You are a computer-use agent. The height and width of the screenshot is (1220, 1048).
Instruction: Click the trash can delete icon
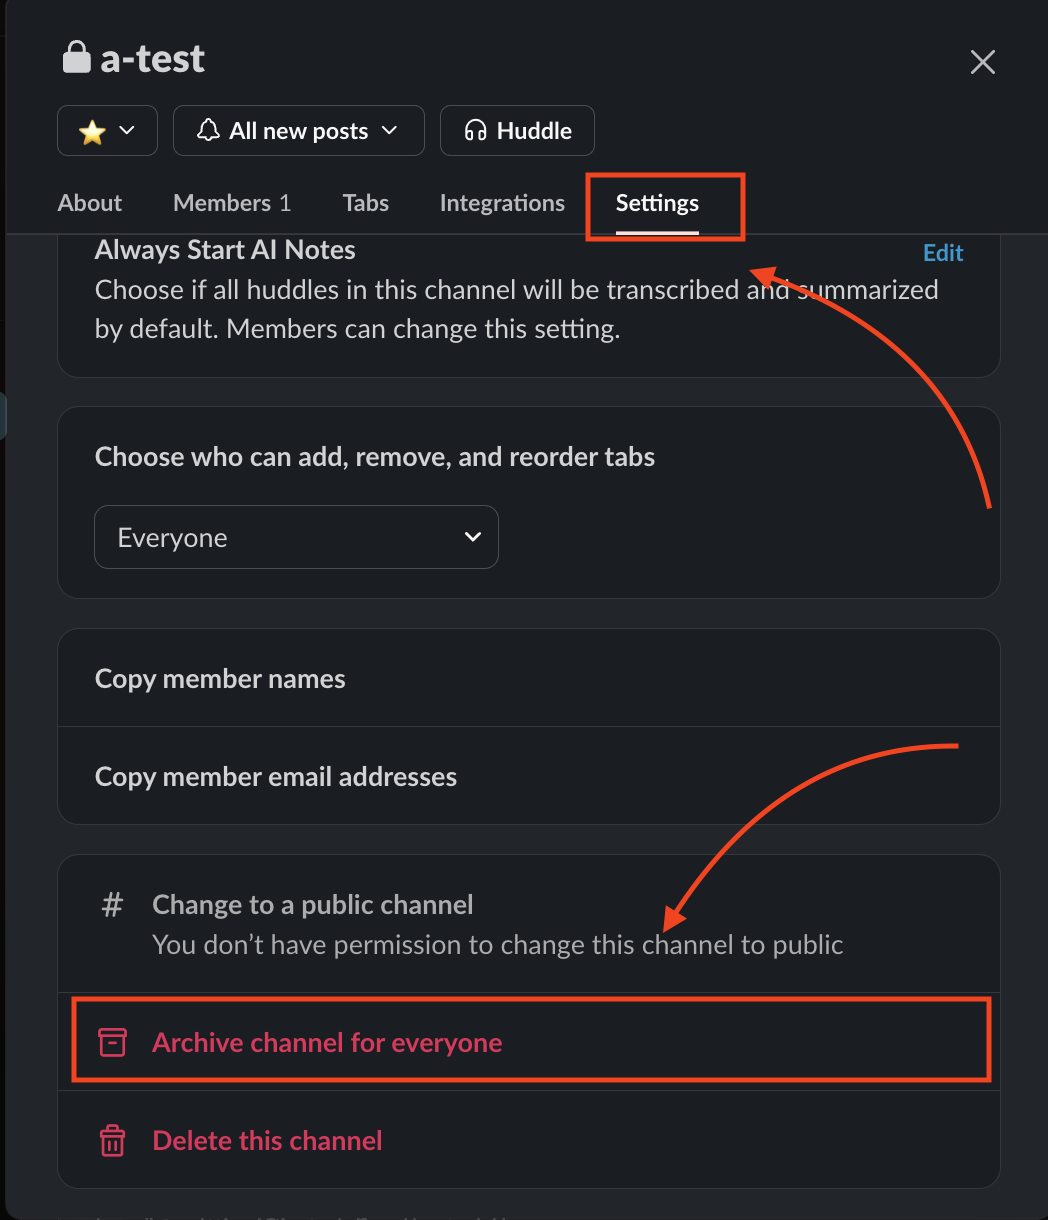pos(112,1141)
